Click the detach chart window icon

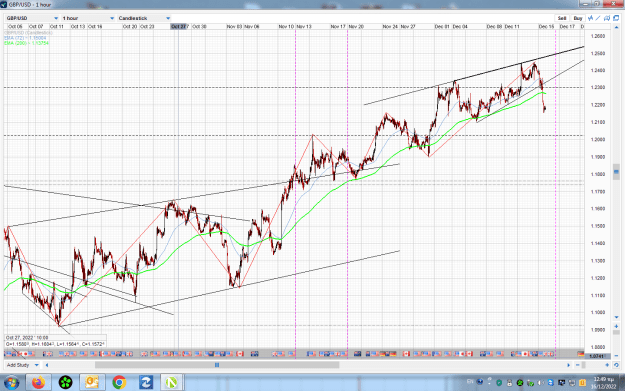point(616,18)
